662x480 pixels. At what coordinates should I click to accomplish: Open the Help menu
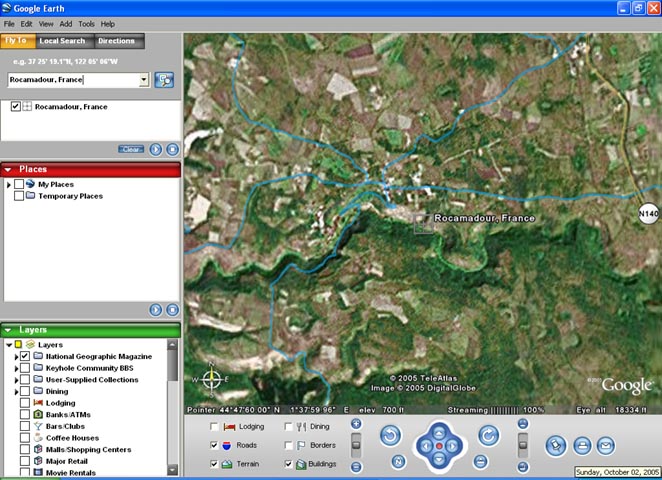point(108,24)
